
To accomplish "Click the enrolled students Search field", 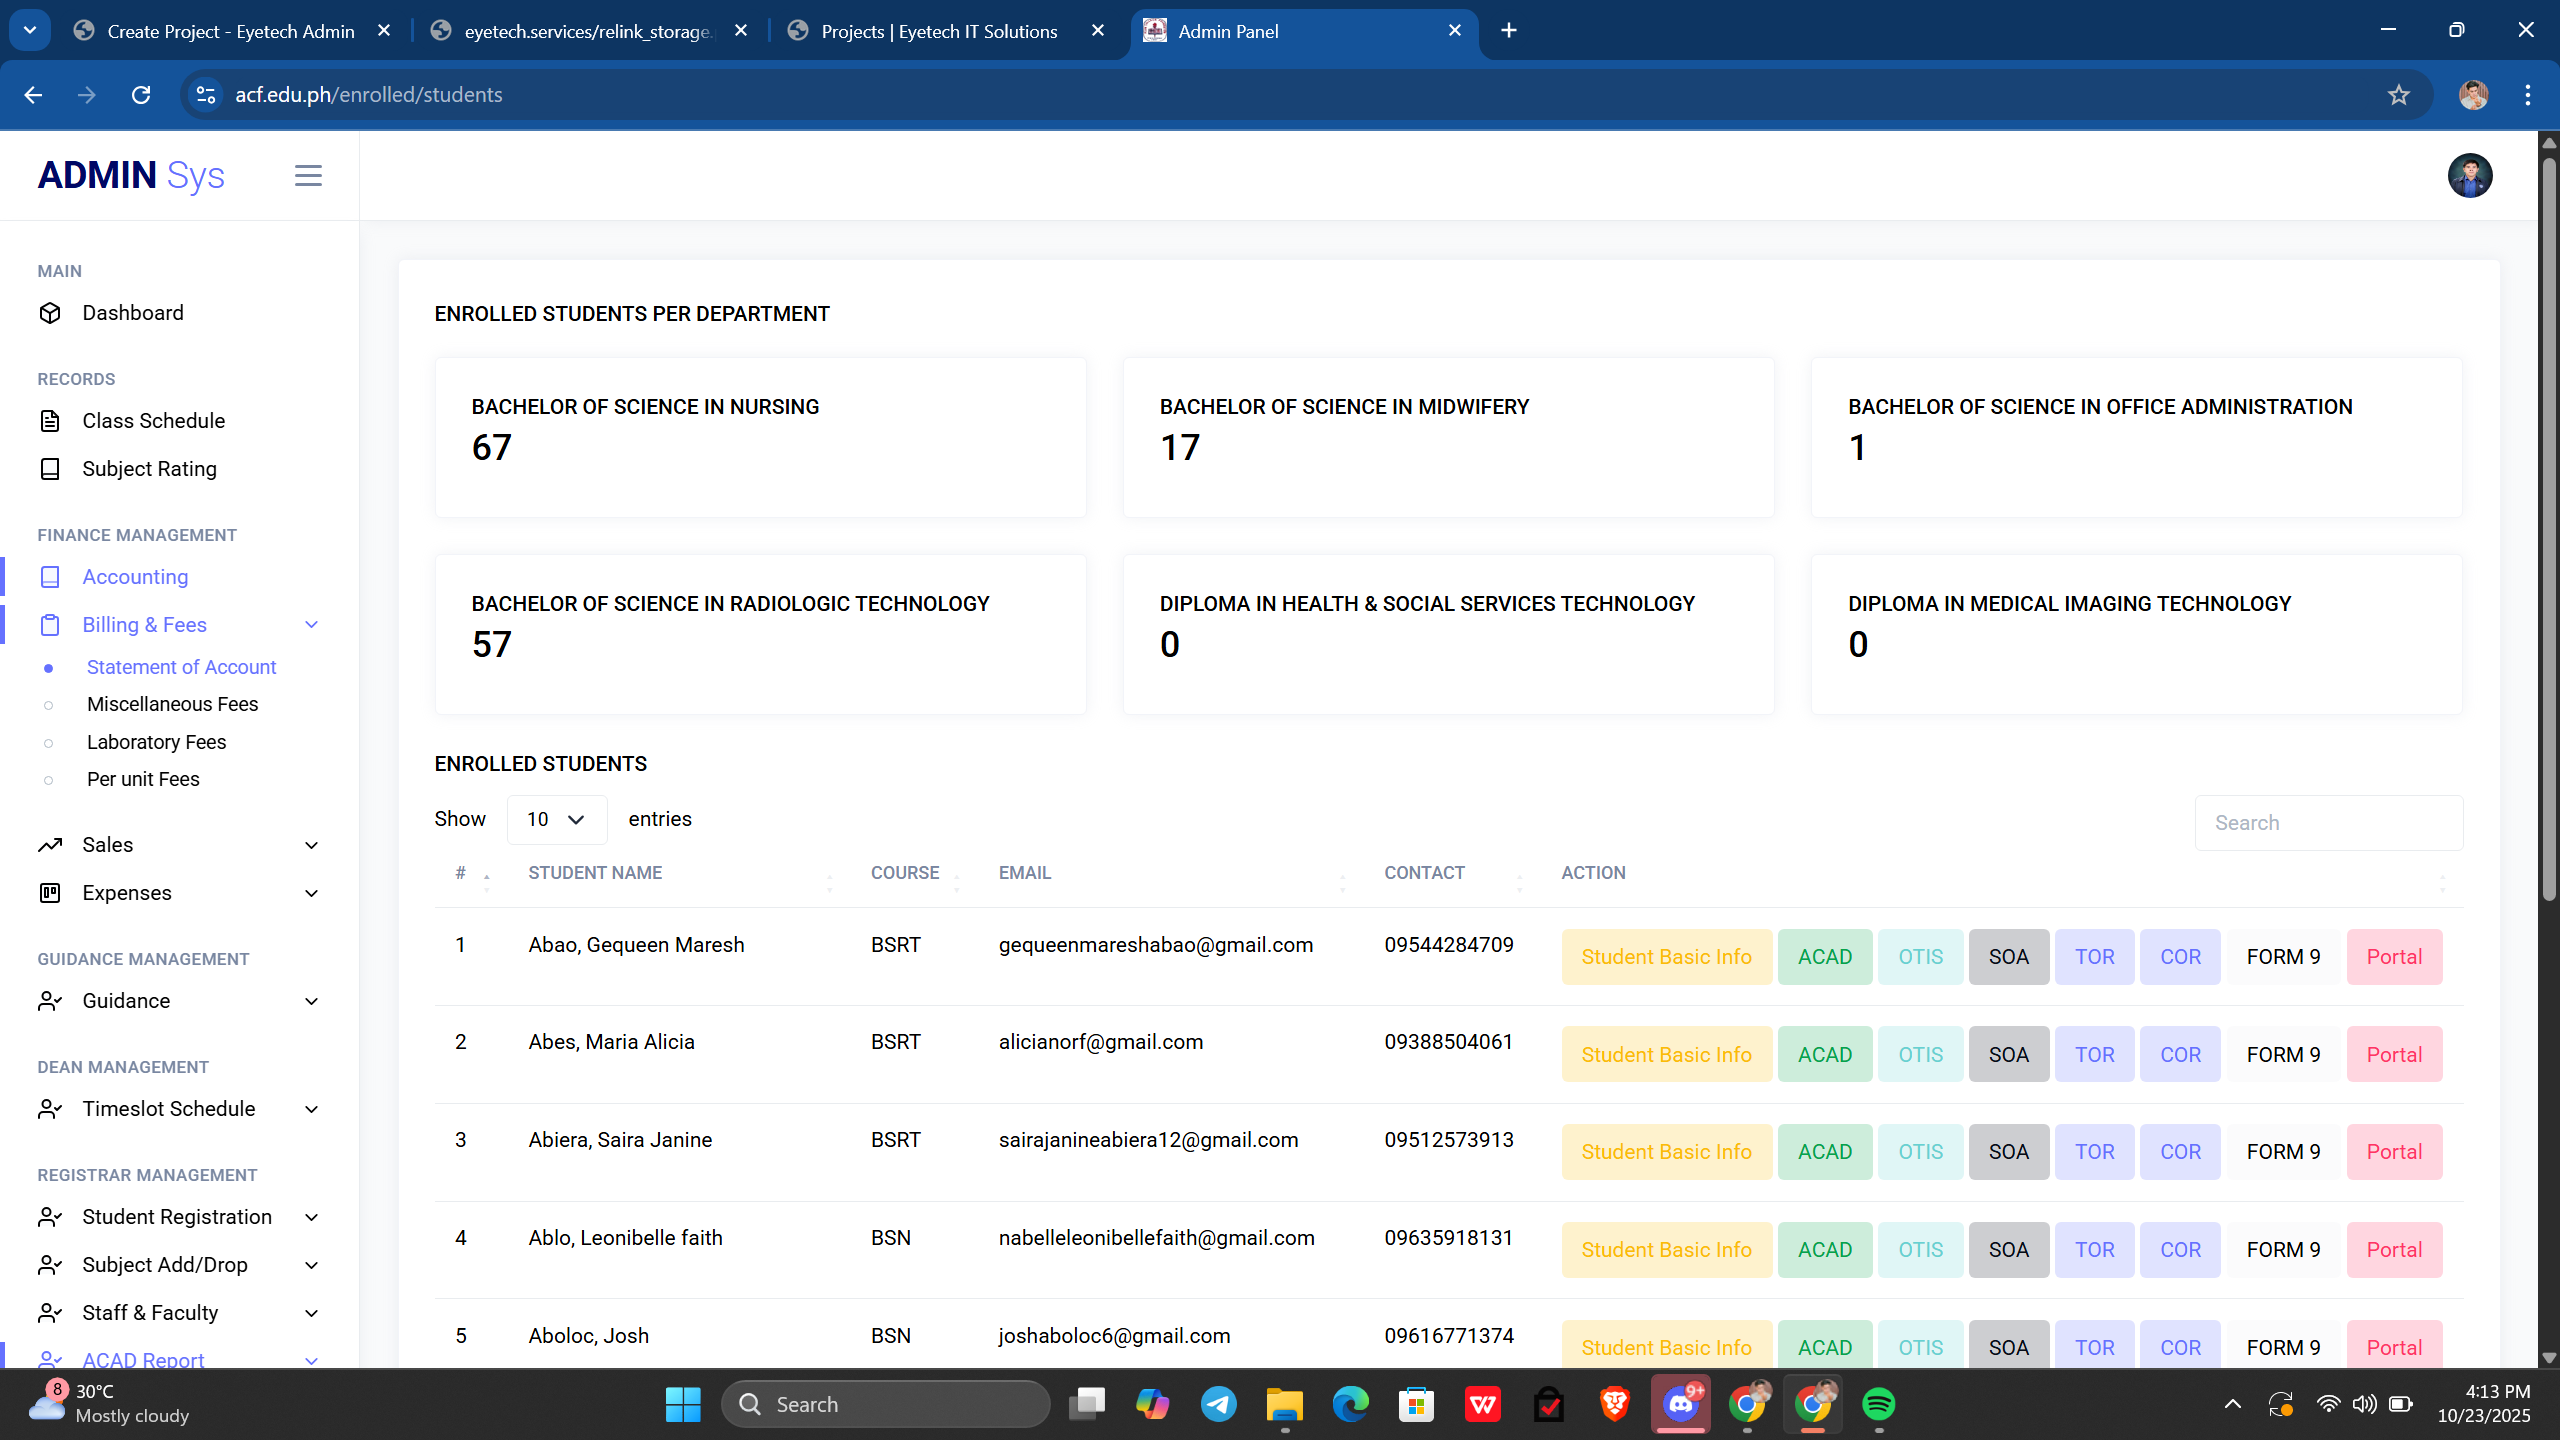I will point(2328,823).
